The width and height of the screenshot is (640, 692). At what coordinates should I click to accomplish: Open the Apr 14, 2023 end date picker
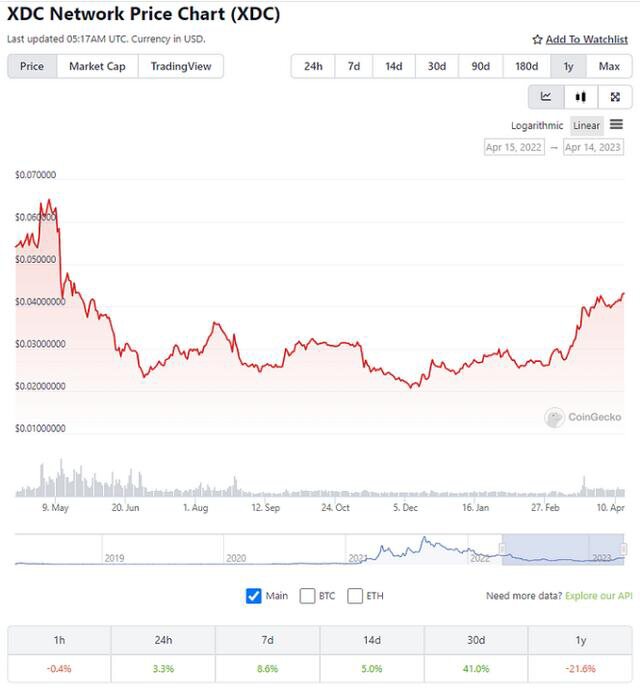tap(593, 147)
